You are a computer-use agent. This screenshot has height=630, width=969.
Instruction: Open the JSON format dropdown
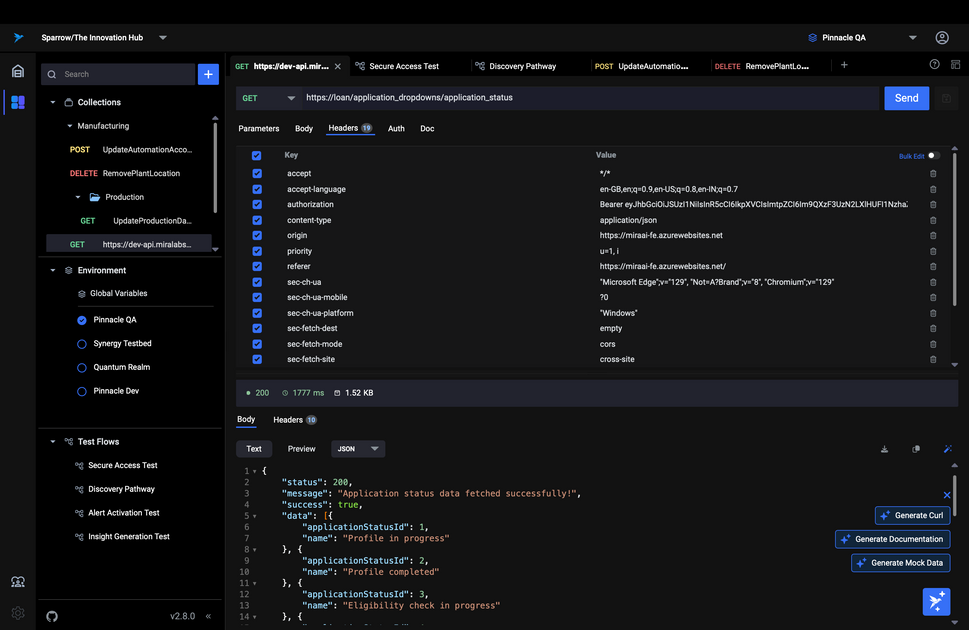(x=358, y=449)
